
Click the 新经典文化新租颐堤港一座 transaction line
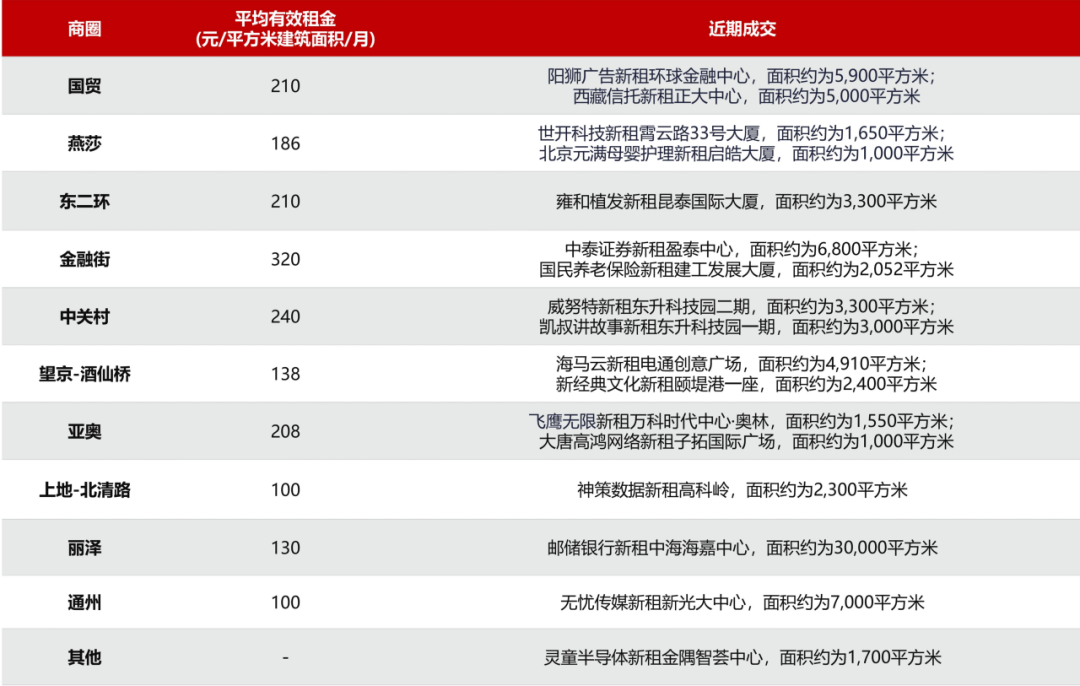(747, 383)
